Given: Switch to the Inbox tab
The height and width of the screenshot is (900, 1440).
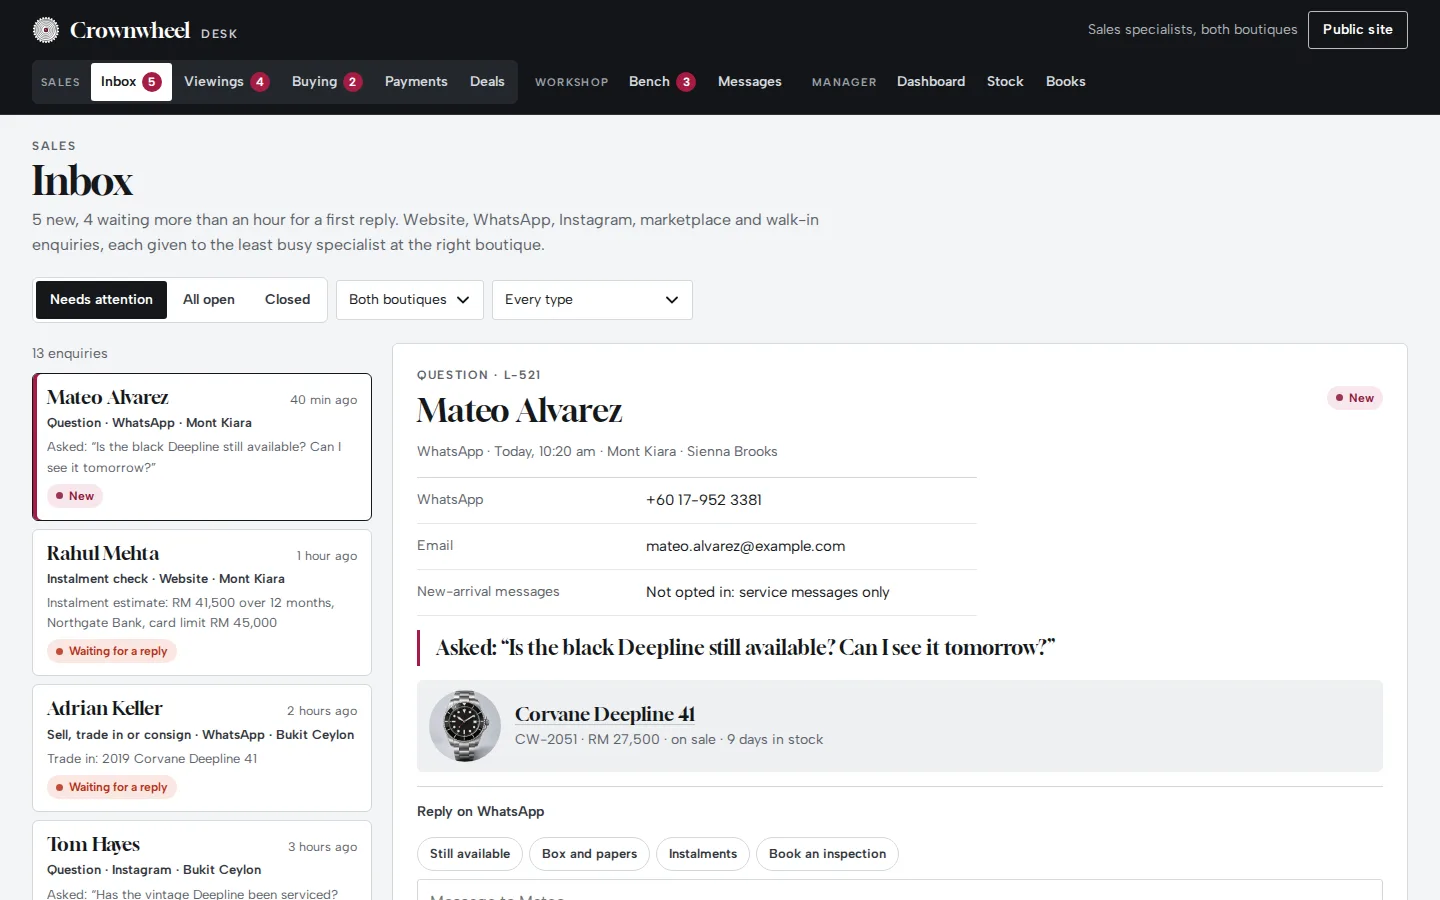Looking at the screenshot, I should (131, 82).
